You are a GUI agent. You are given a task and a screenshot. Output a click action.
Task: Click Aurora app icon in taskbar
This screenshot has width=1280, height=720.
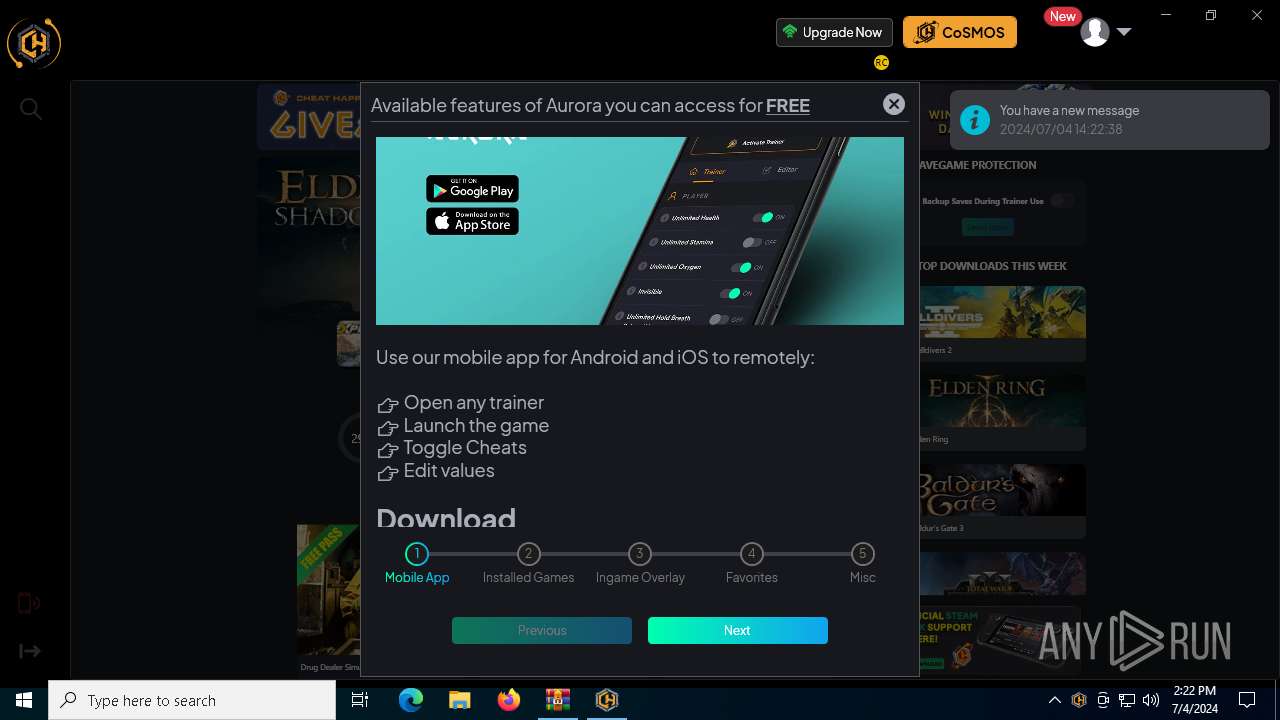(607, 700)
